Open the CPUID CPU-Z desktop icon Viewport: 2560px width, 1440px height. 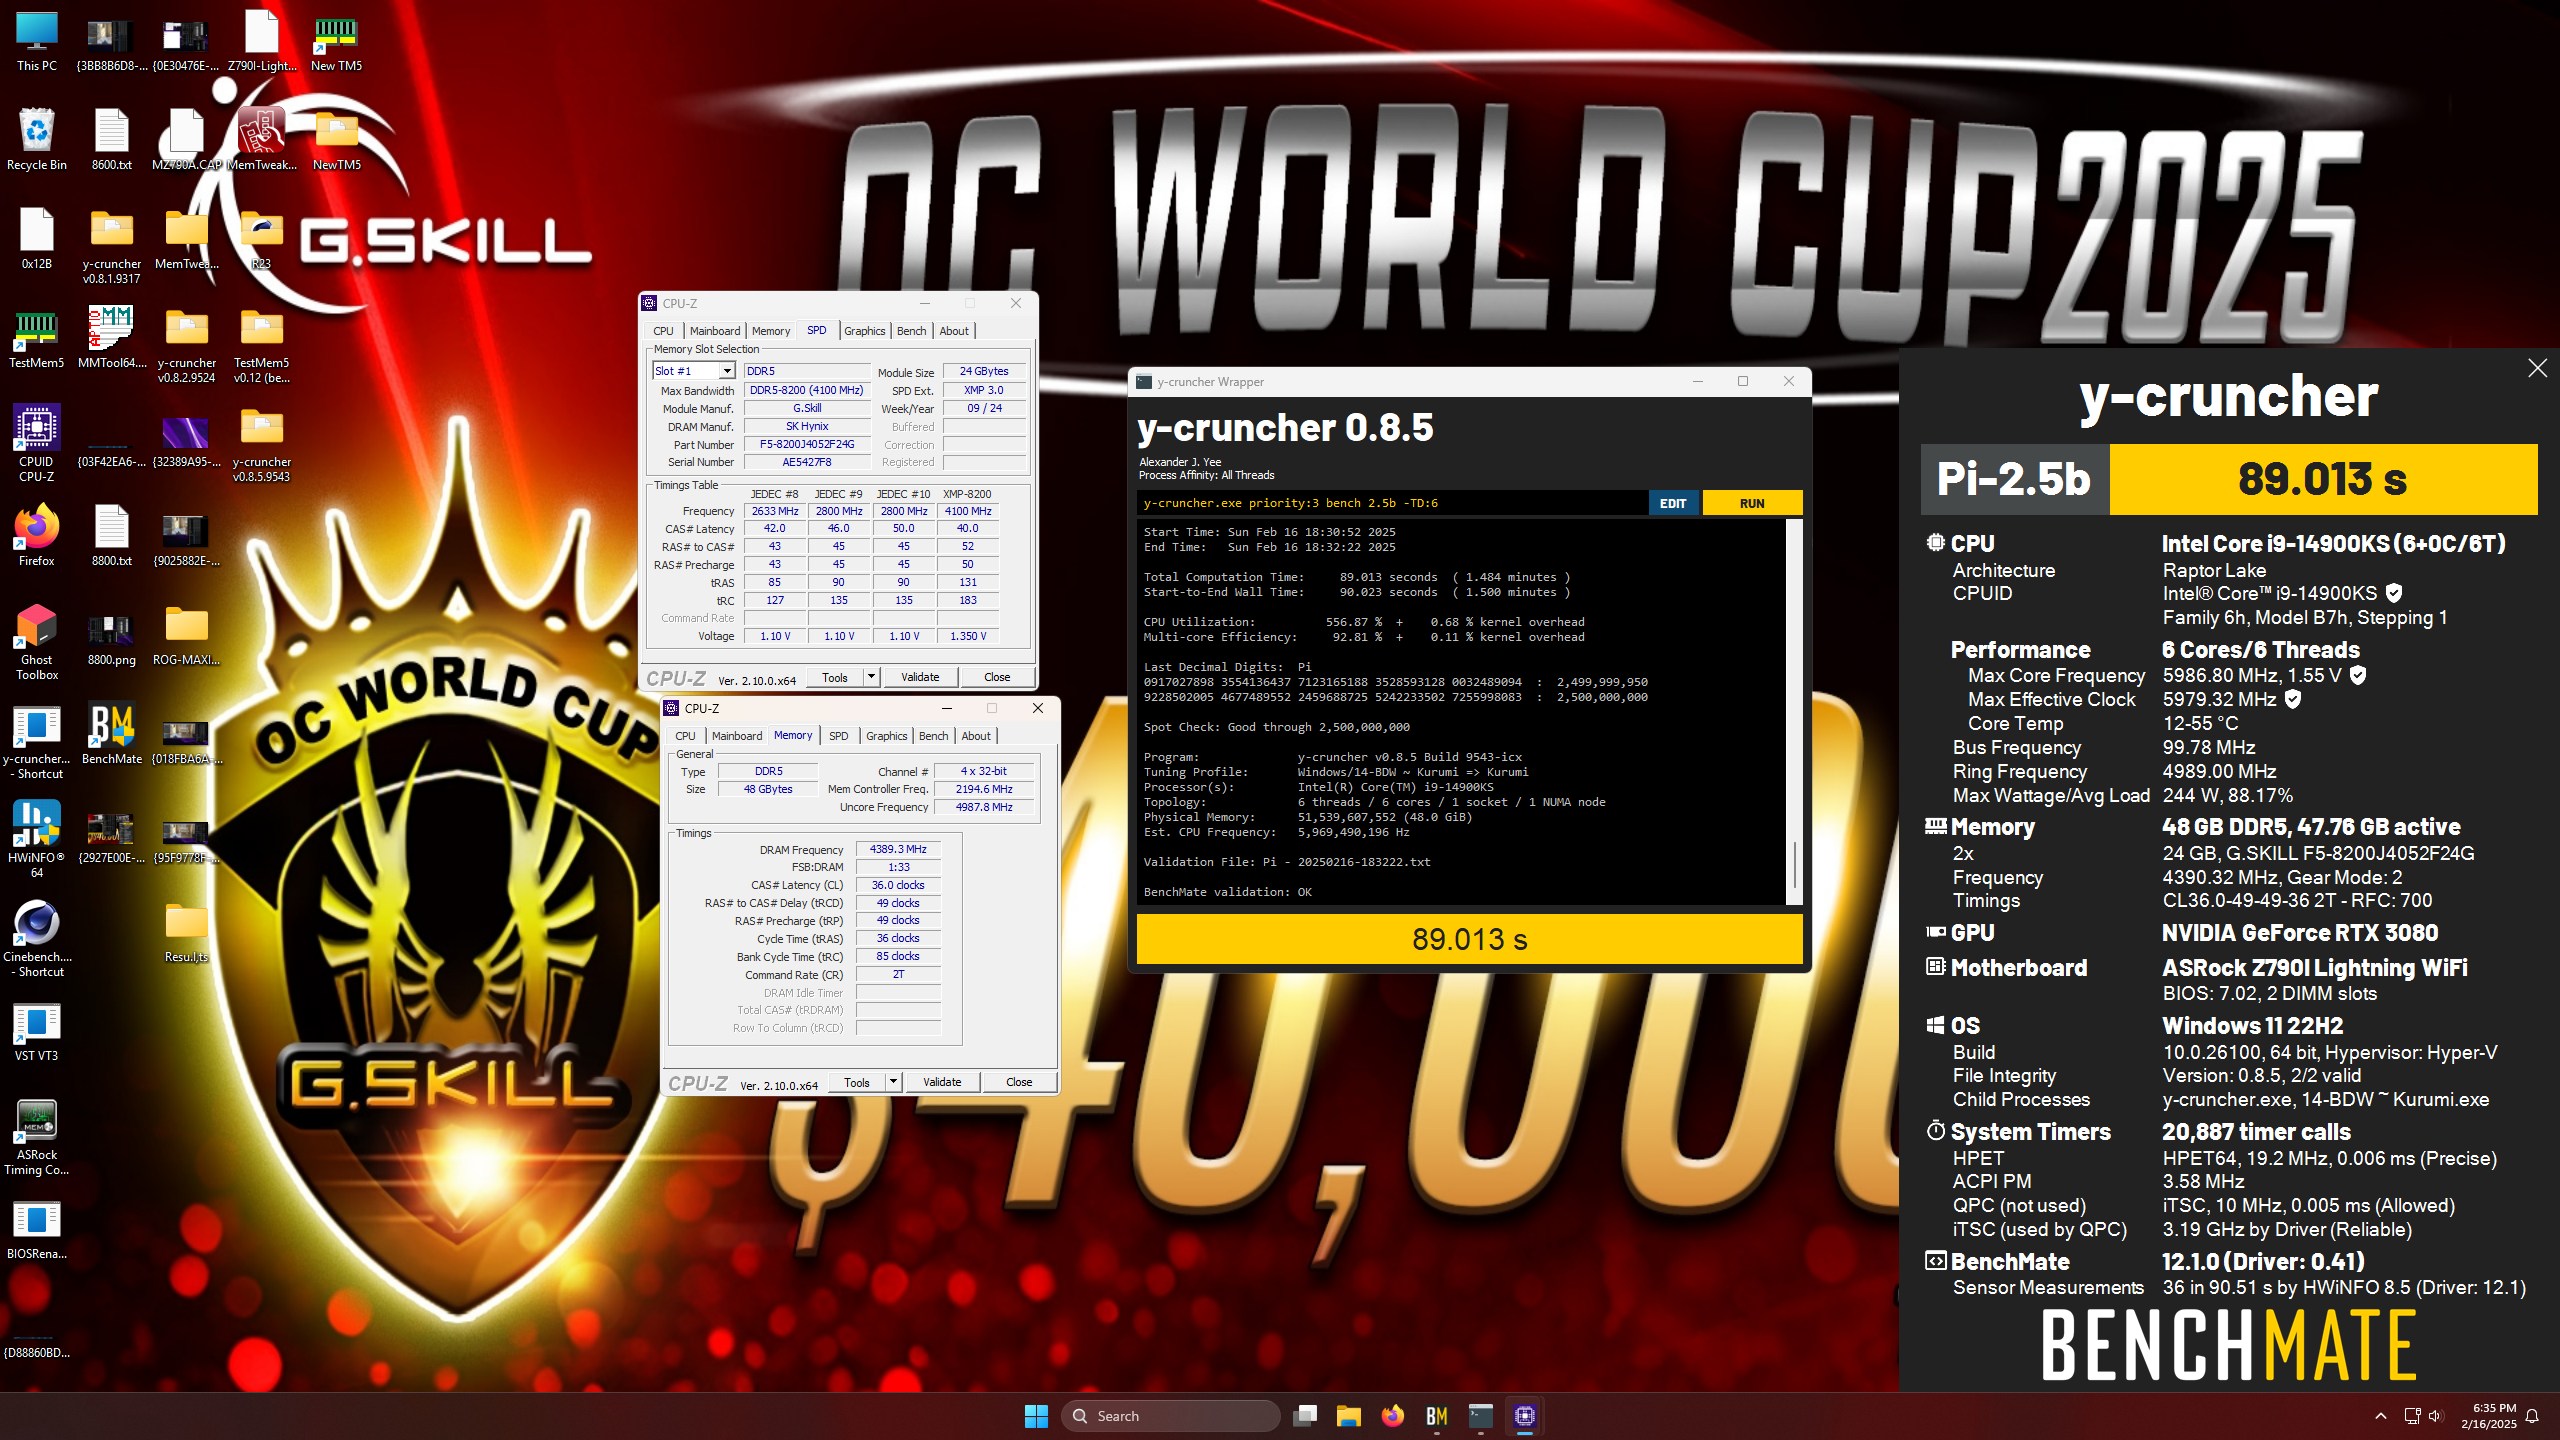point(37,444)
